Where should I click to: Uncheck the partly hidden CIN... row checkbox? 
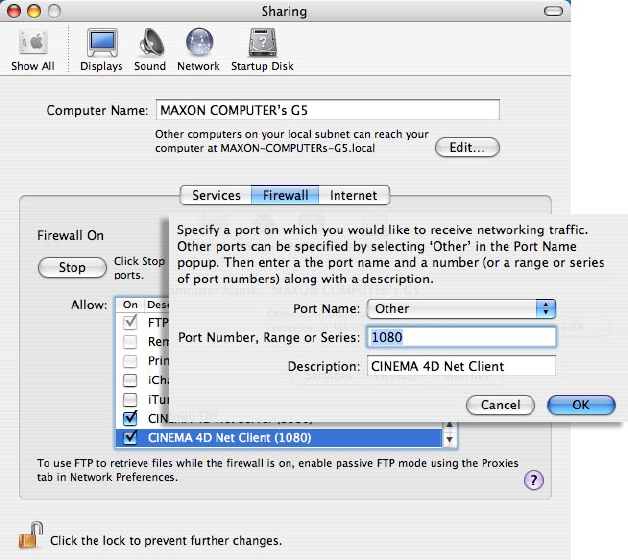[x=130, y=418]
